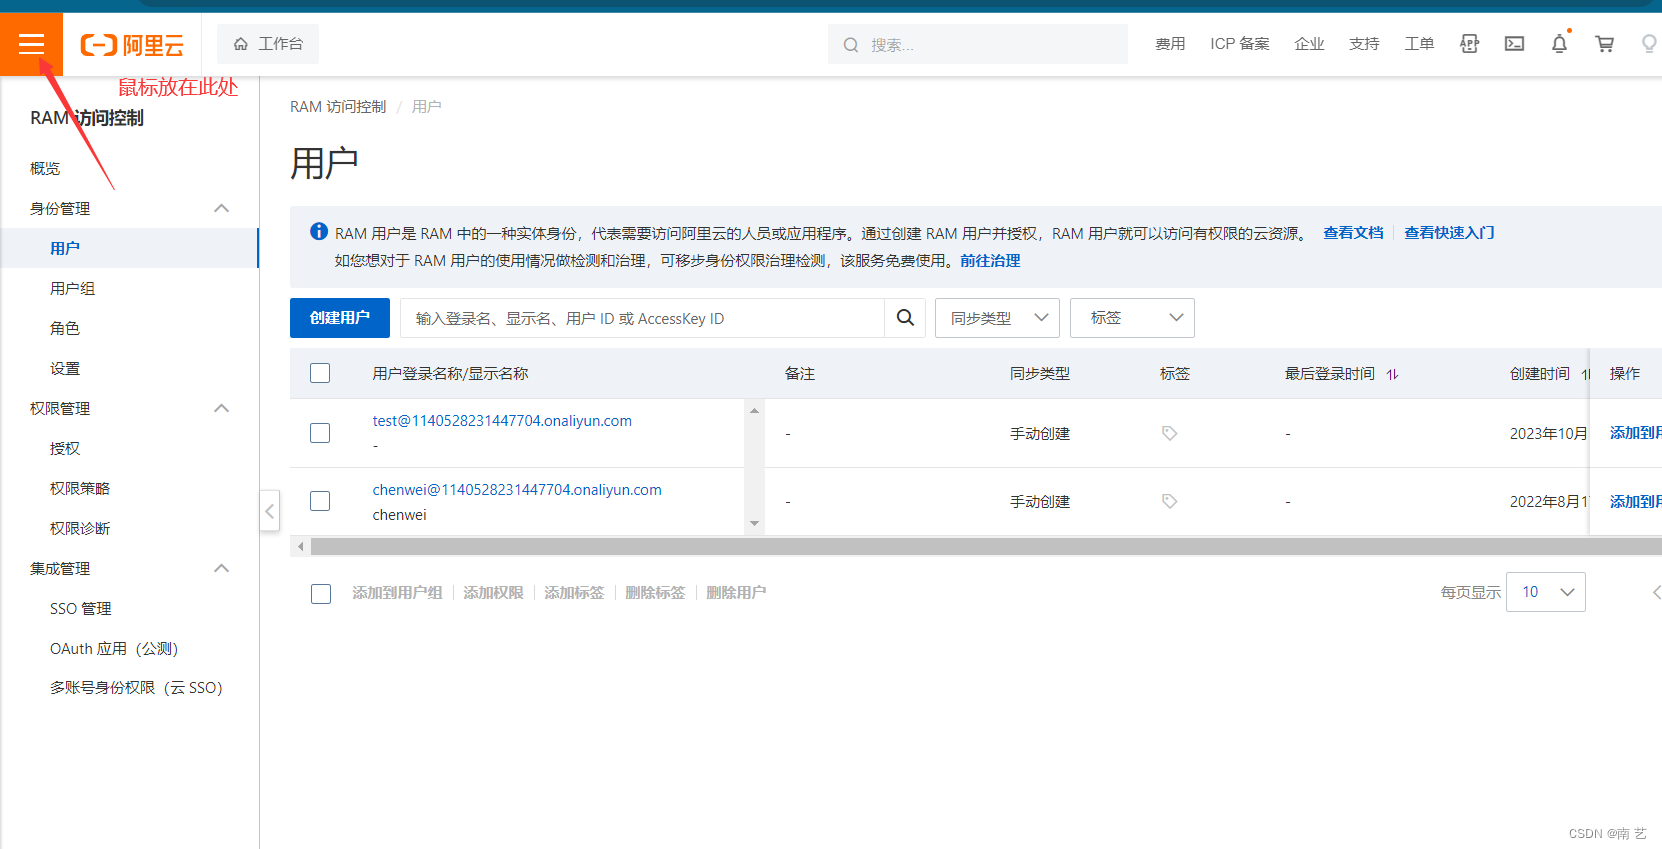Open the 同步类型 filter dropdown
The width and height of the screenshot is (1662, 849).
tap(997, 318)
